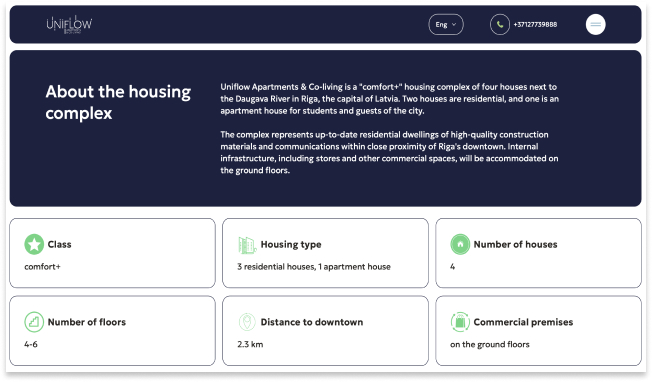Click the Distance to downtown heading
The width and height of the screenshot is (652, 382).
[x=312, y=322]
